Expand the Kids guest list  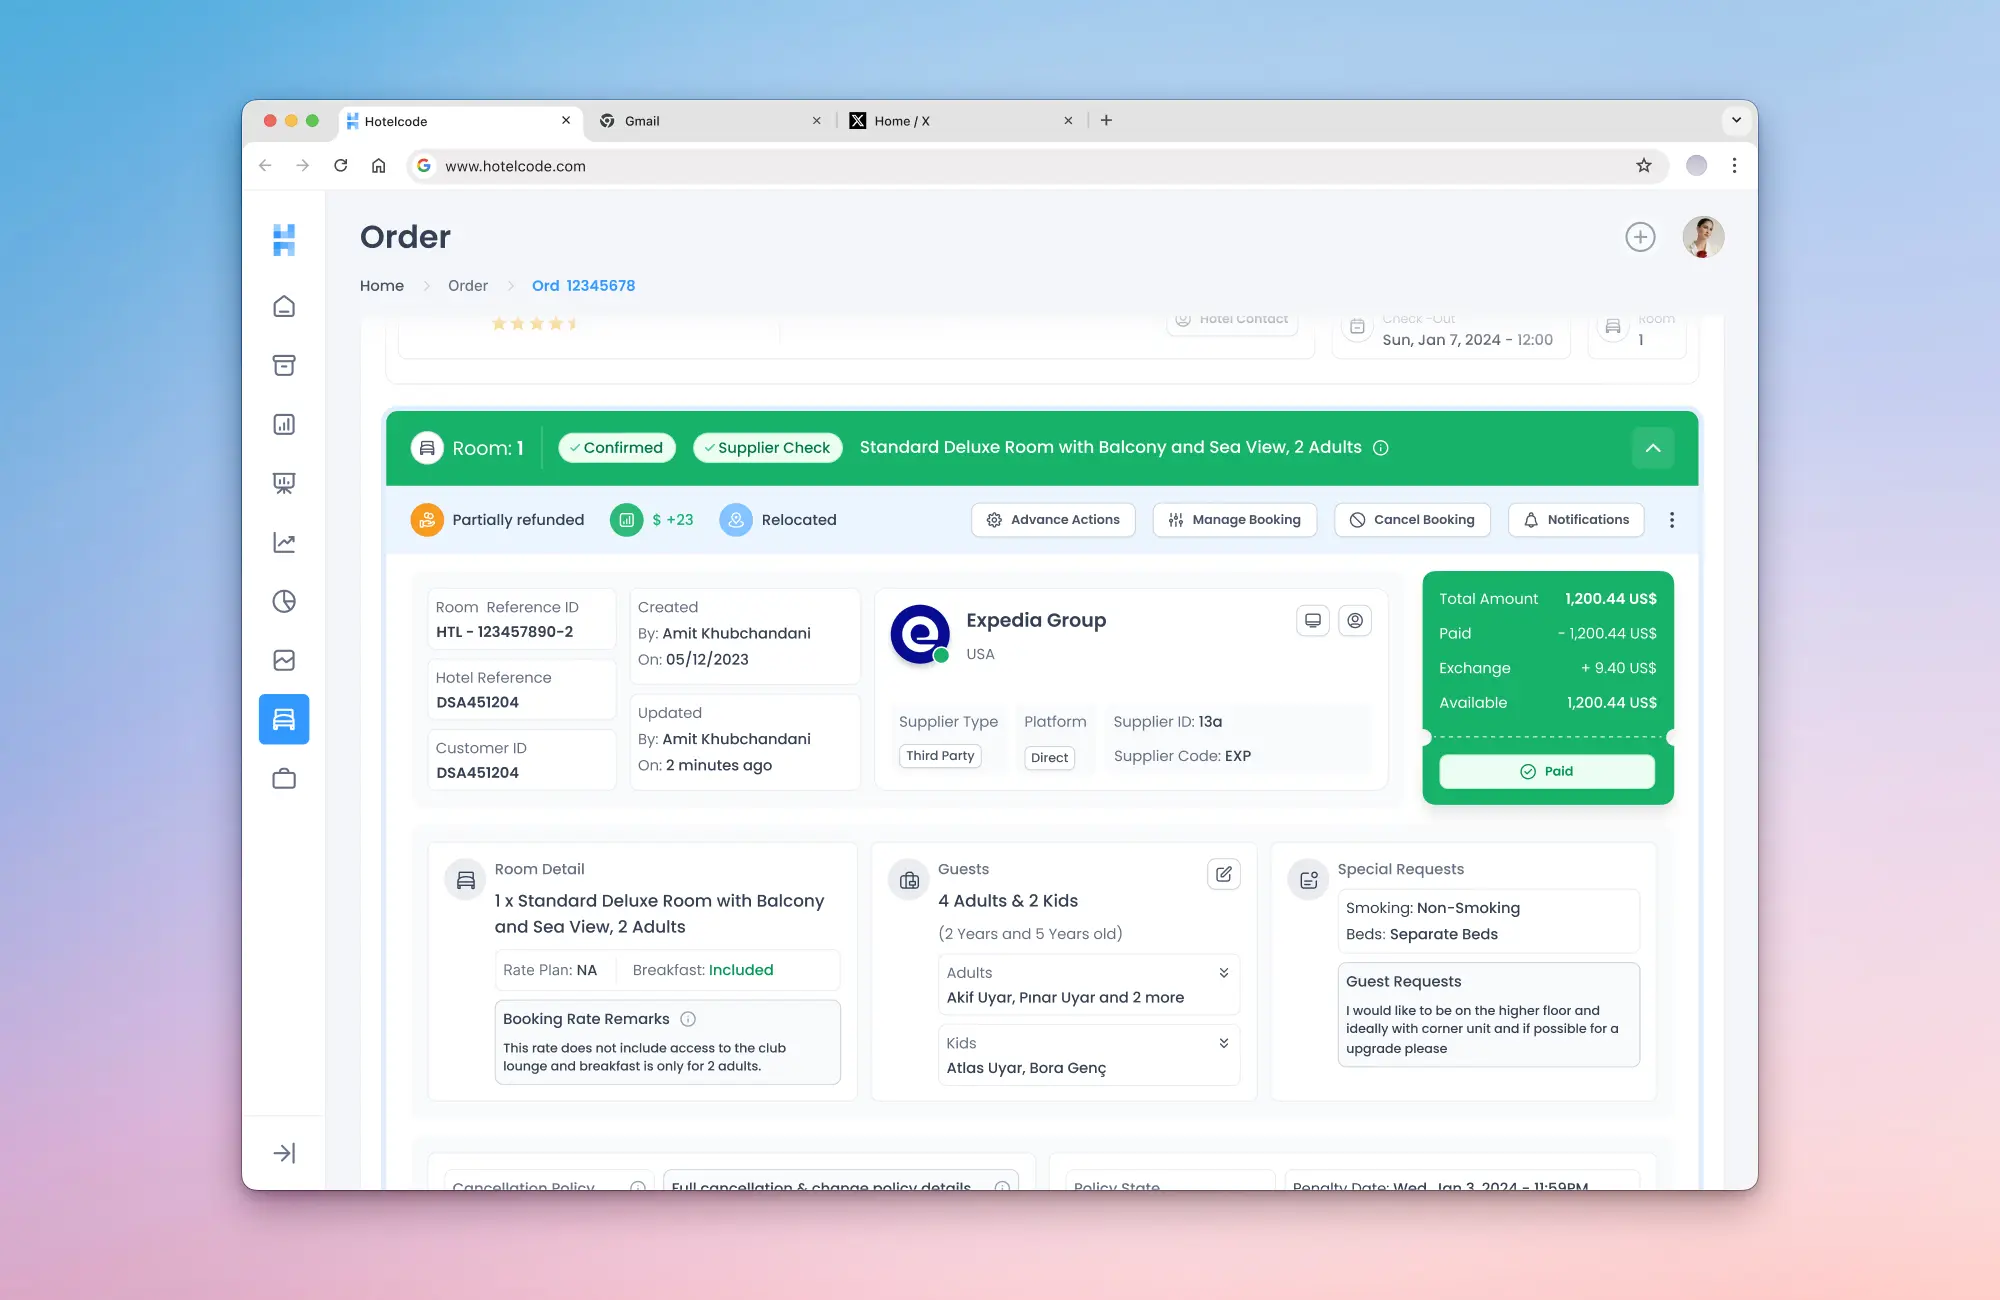point(1223,1043)
